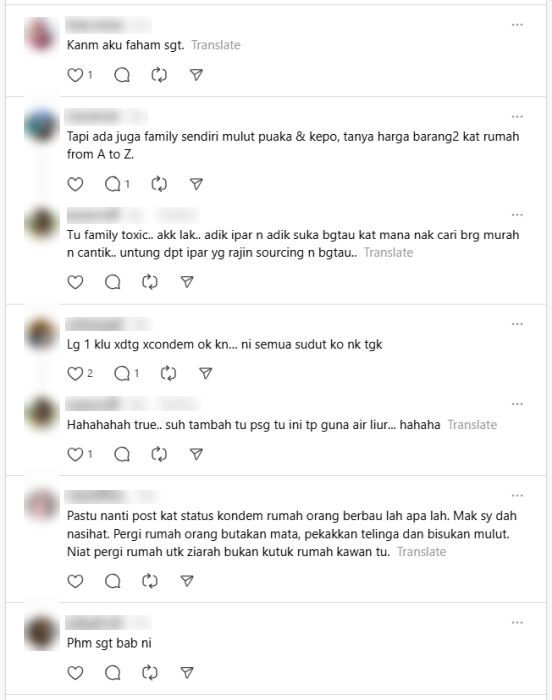The width and height of the screenshot is (552, 700).
Task: Like the "Kanm aku faham sgt" comment
Action: (x=75, y=75)
